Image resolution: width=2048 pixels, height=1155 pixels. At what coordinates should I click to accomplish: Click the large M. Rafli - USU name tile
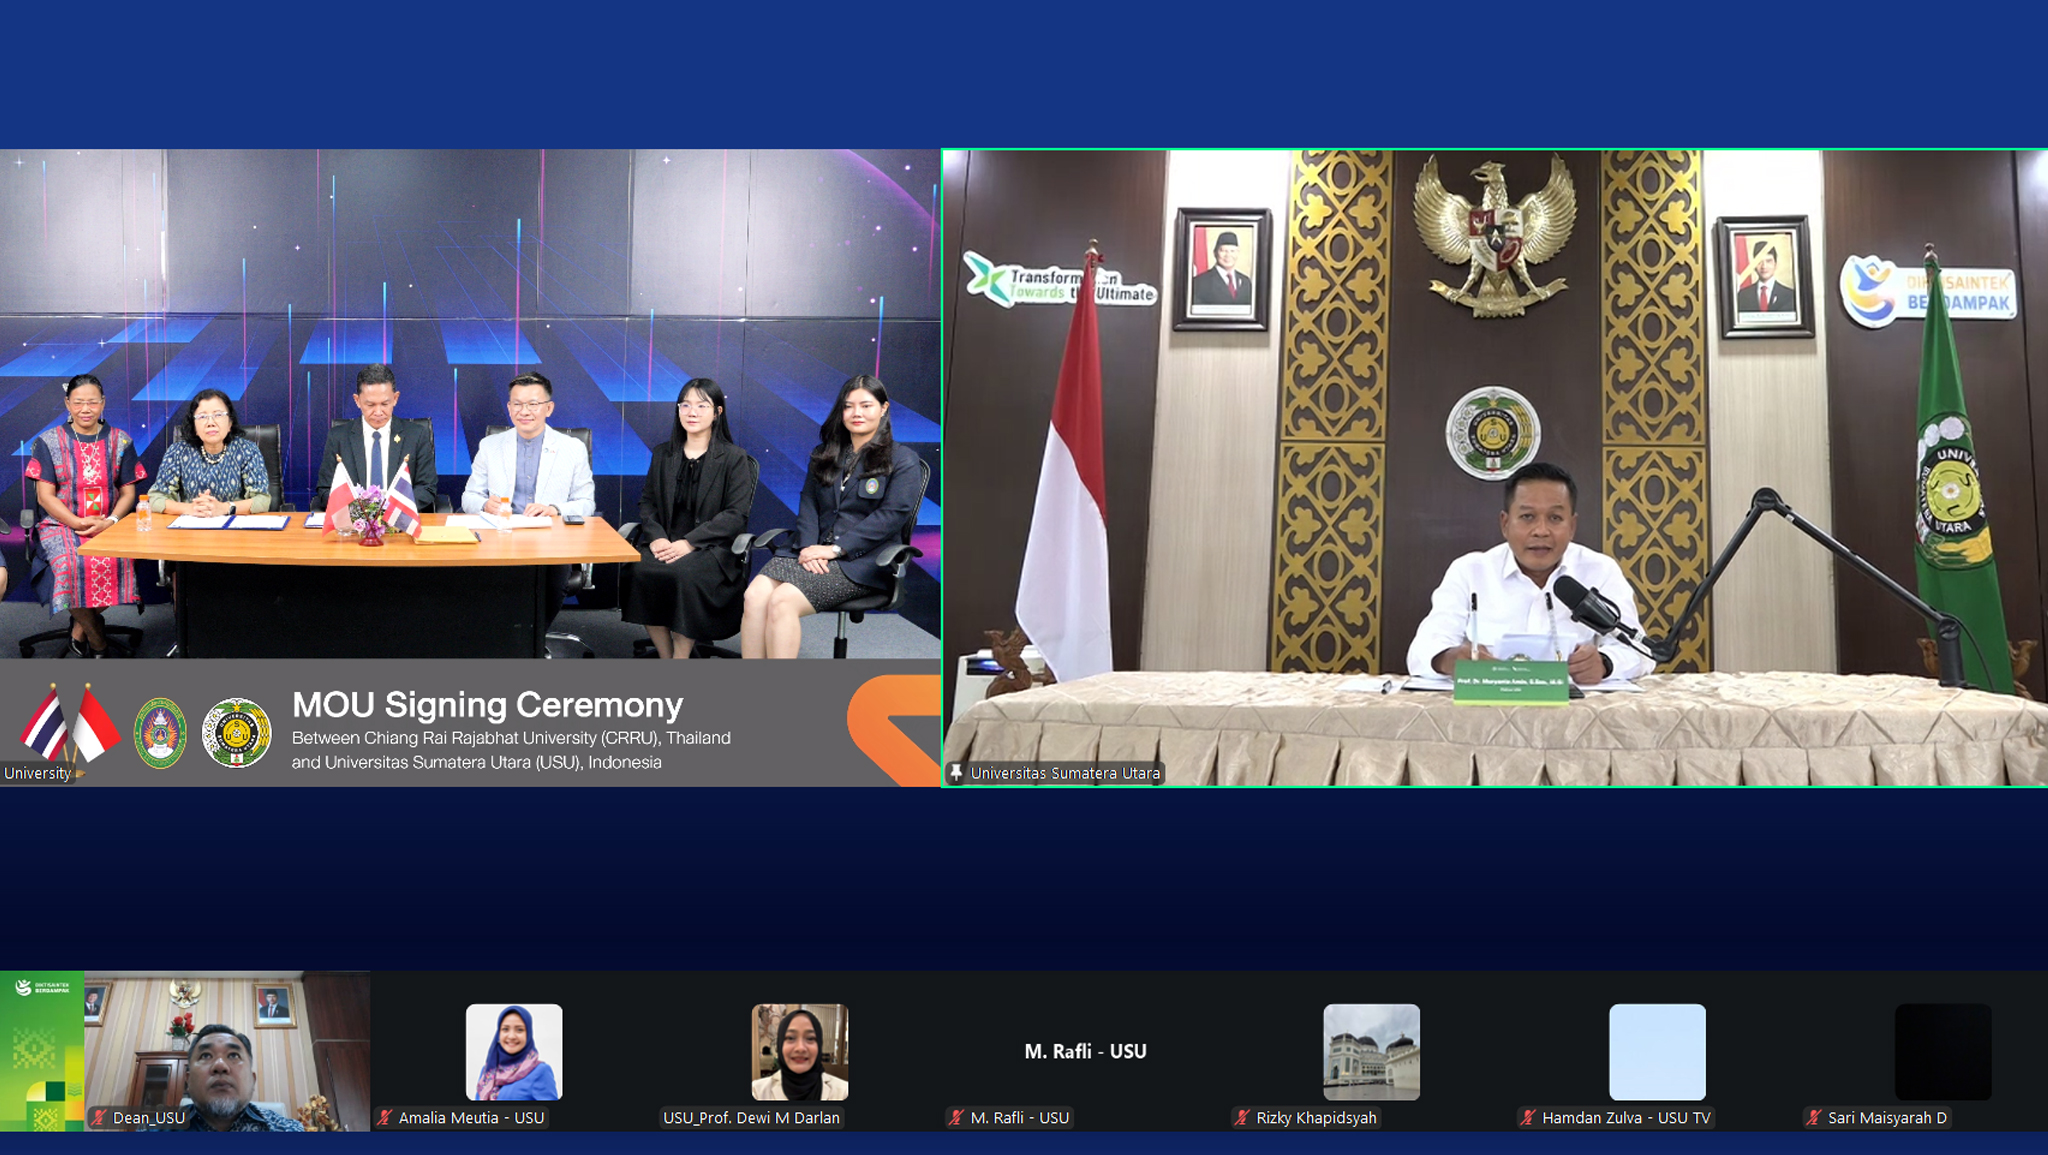1085,1051
